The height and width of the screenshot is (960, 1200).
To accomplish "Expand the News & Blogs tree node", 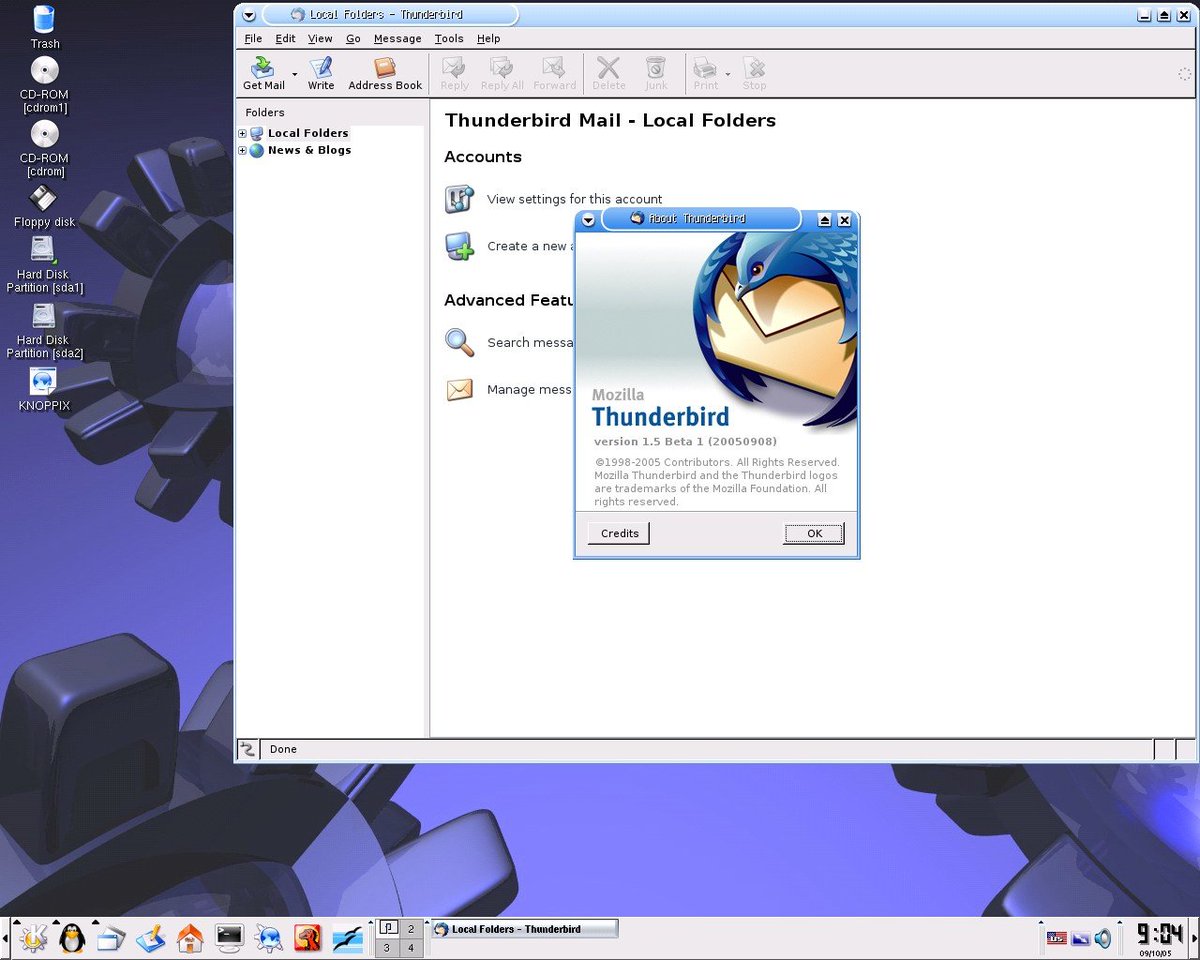I will [242, 150].
